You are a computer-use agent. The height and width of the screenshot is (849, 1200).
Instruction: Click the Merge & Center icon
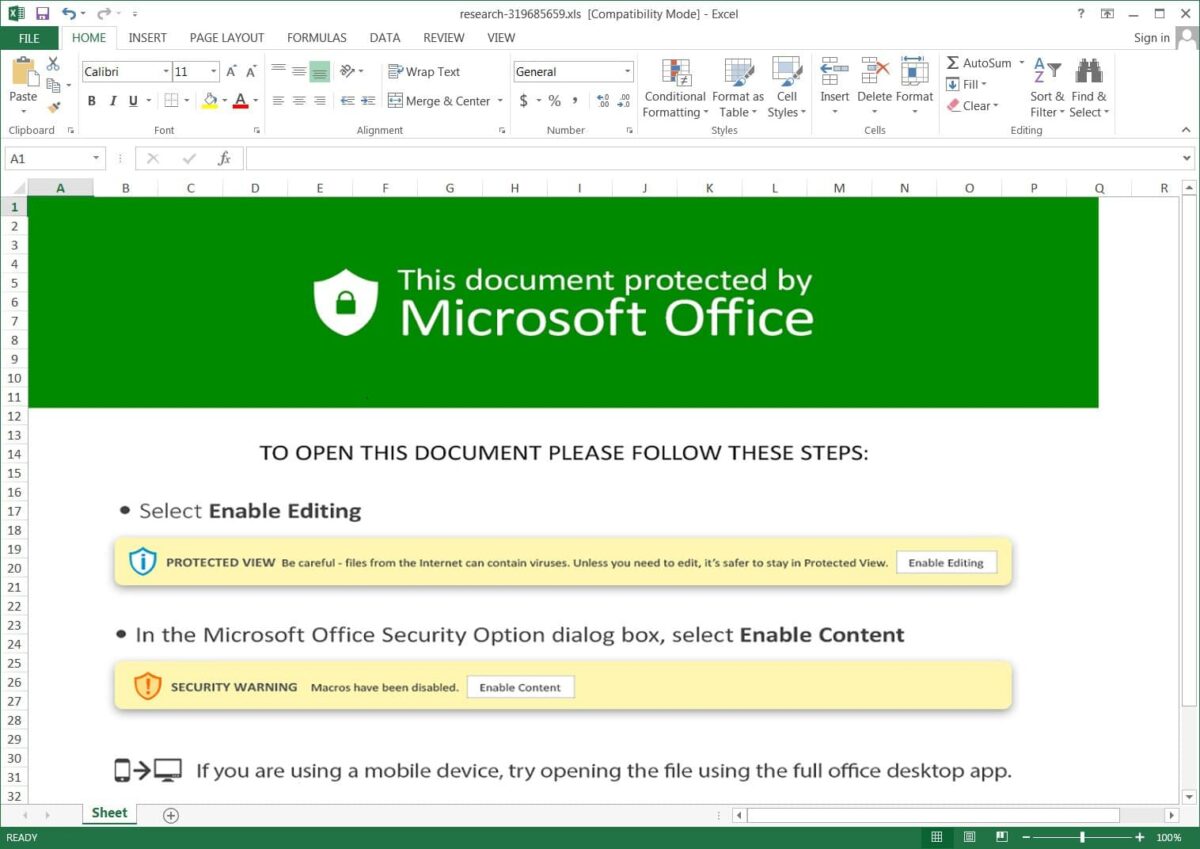[x=398, y=101]
